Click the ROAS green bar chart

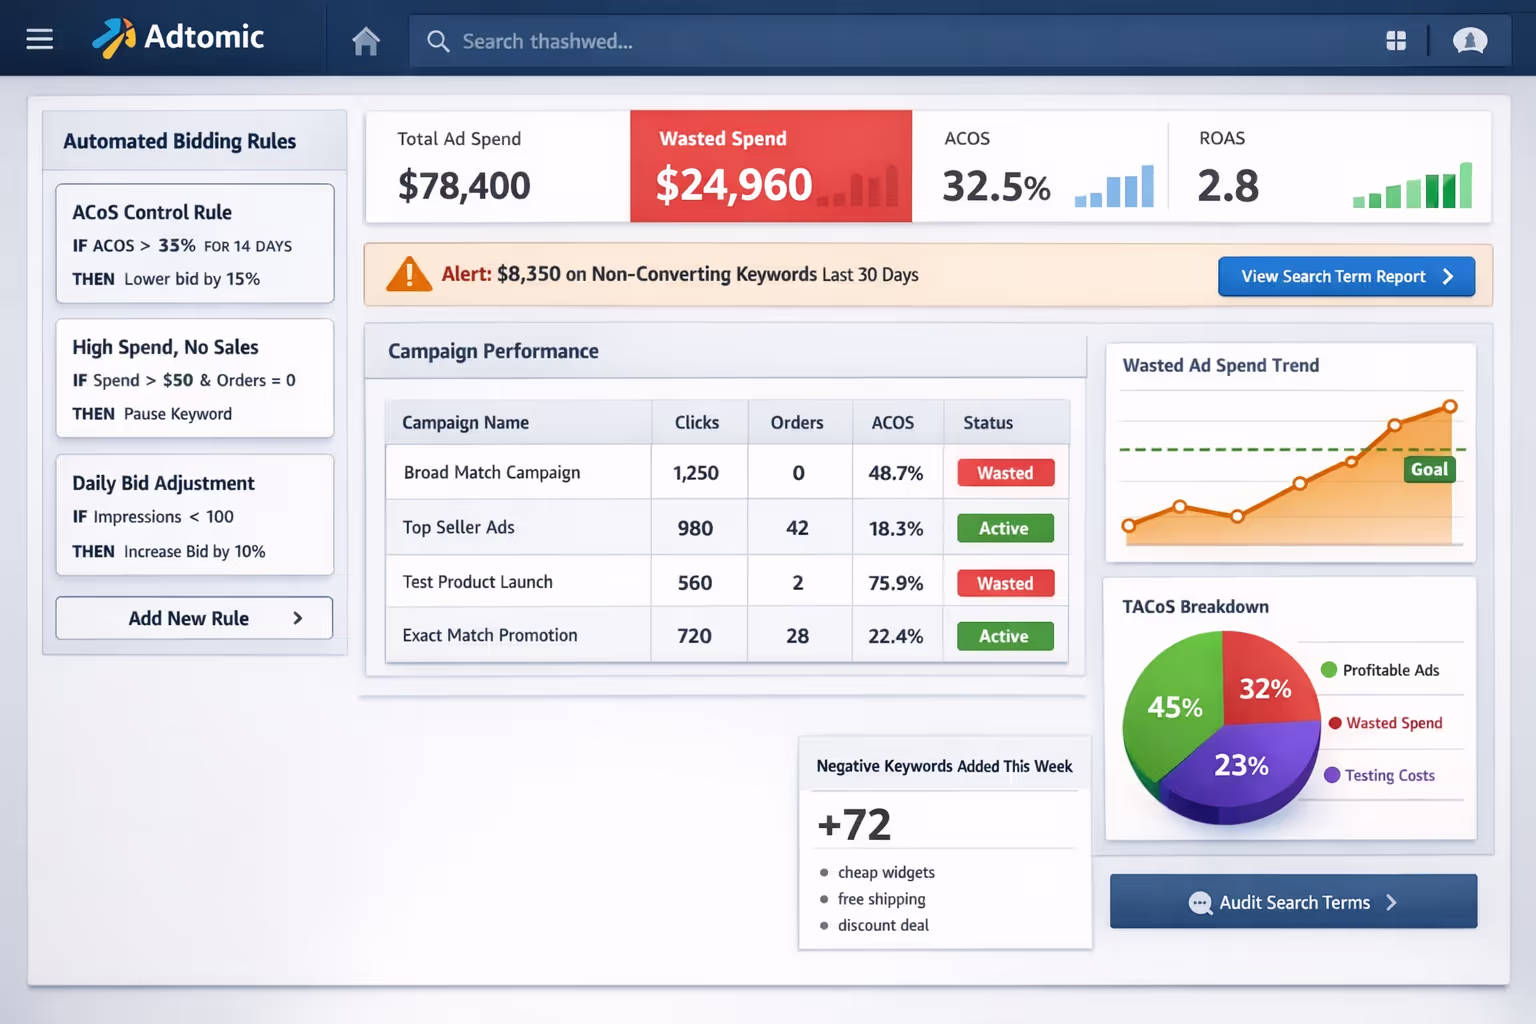point(1412,185)
